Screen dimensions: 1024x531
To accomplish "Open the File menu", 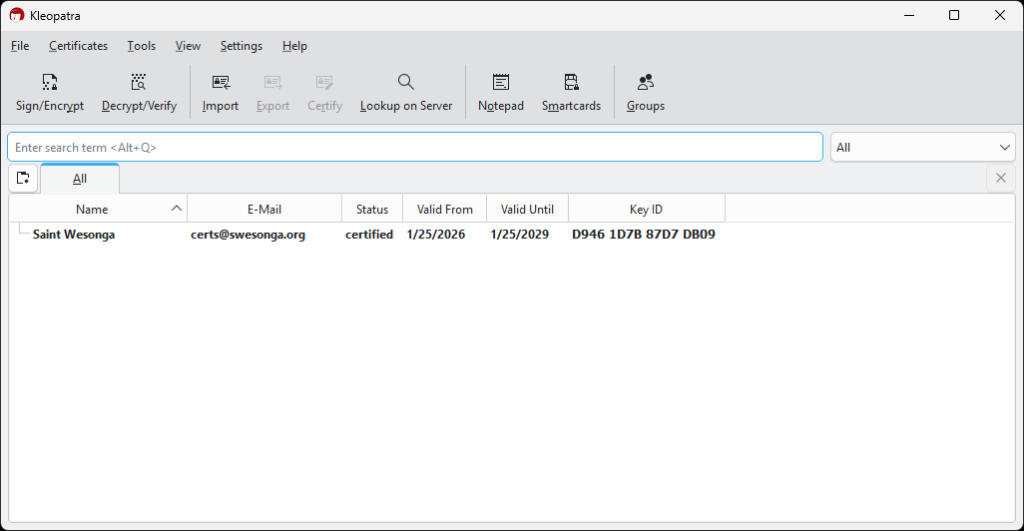I will (x=20, y=46).
